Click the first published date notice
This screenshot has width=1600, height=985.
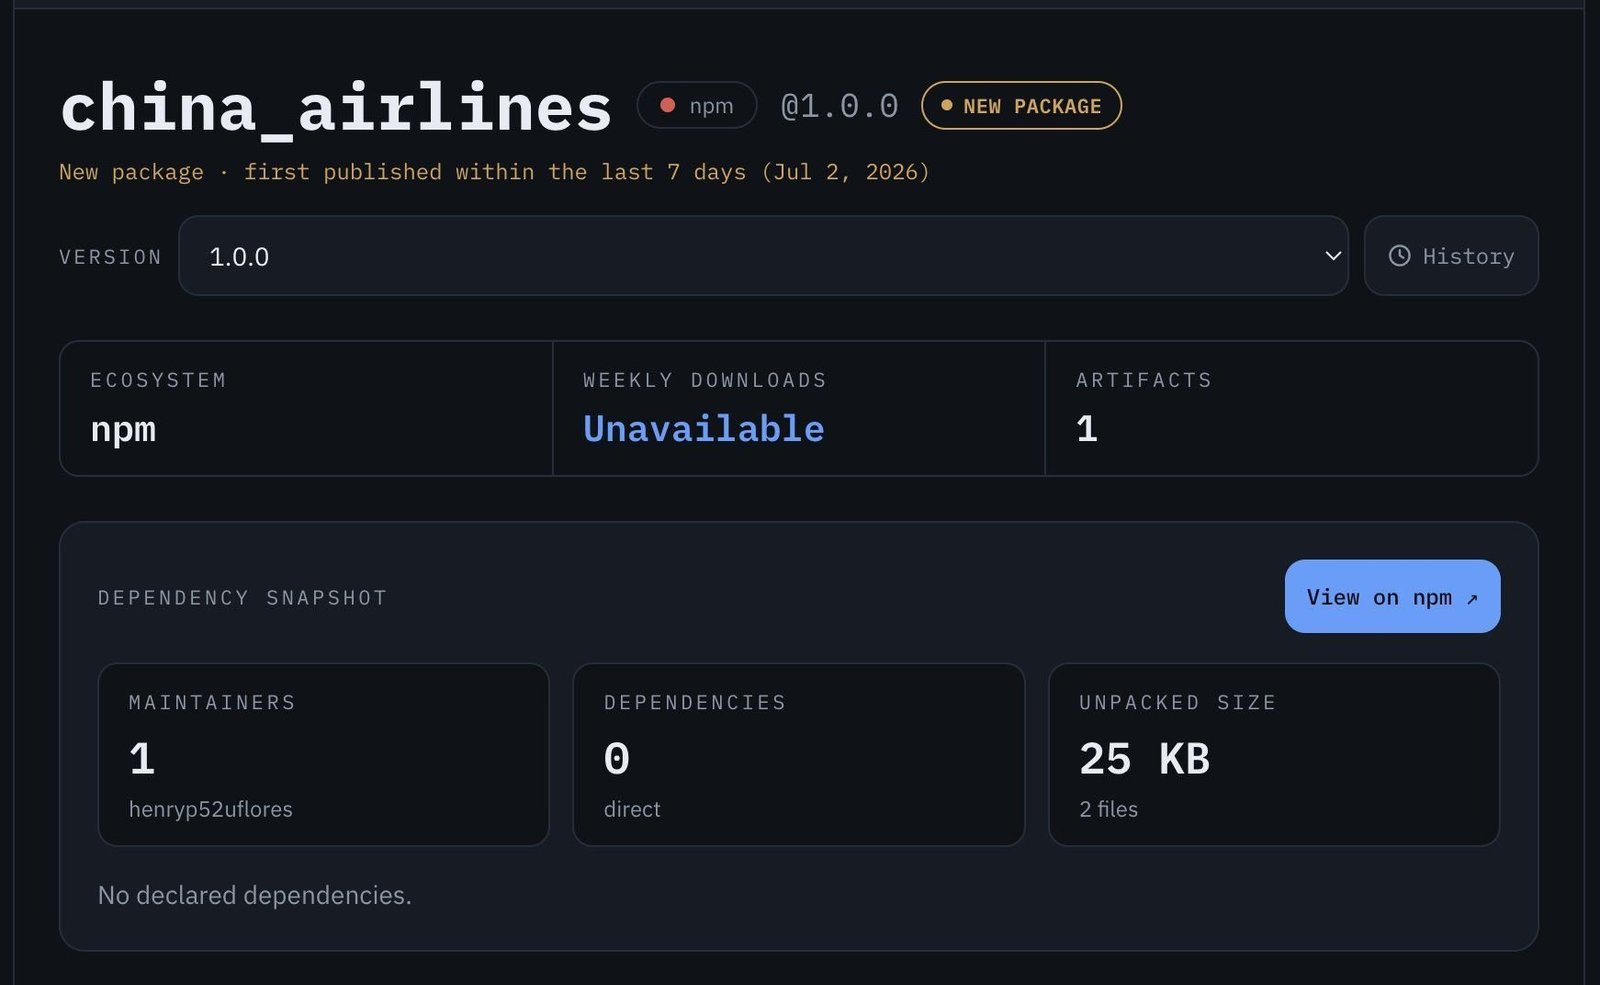point(494,172)
